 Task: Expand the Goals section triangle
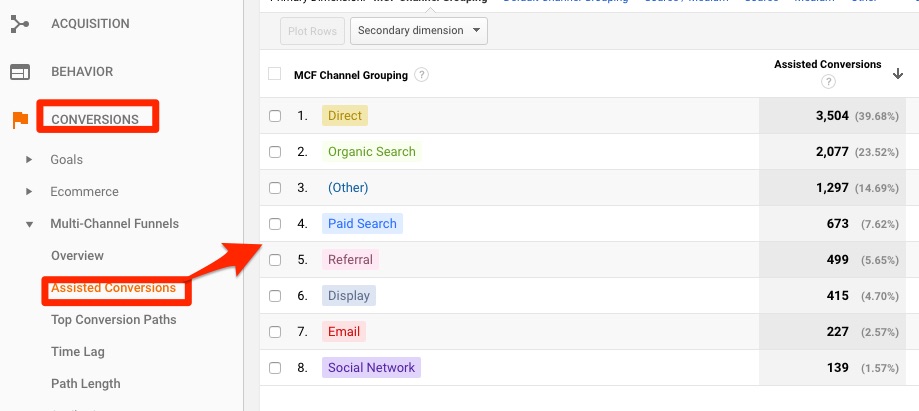pos(29,159)
